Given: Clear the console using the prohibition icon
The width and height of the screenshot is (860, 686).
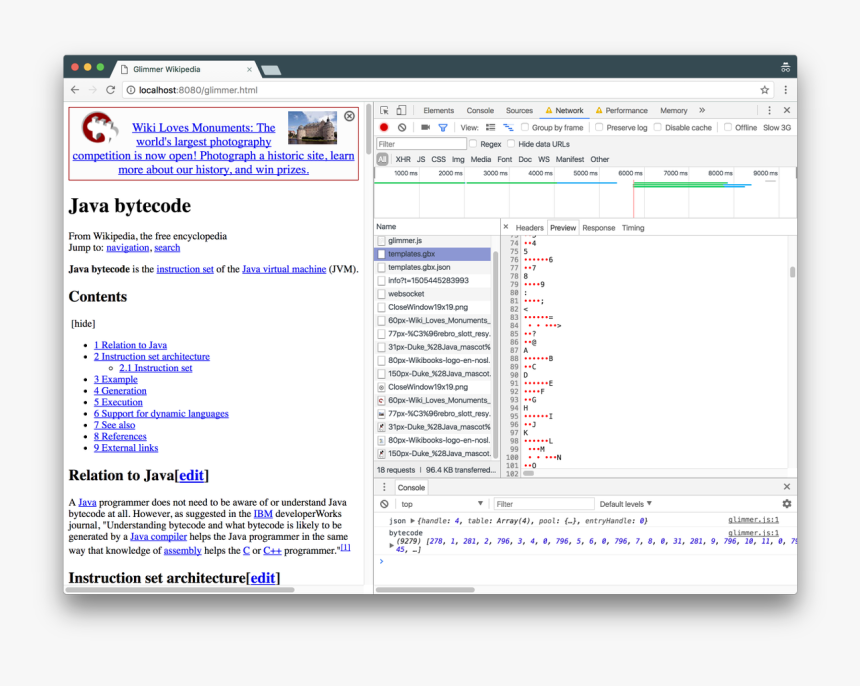Looking at the screenshot, I should point(383,503).
